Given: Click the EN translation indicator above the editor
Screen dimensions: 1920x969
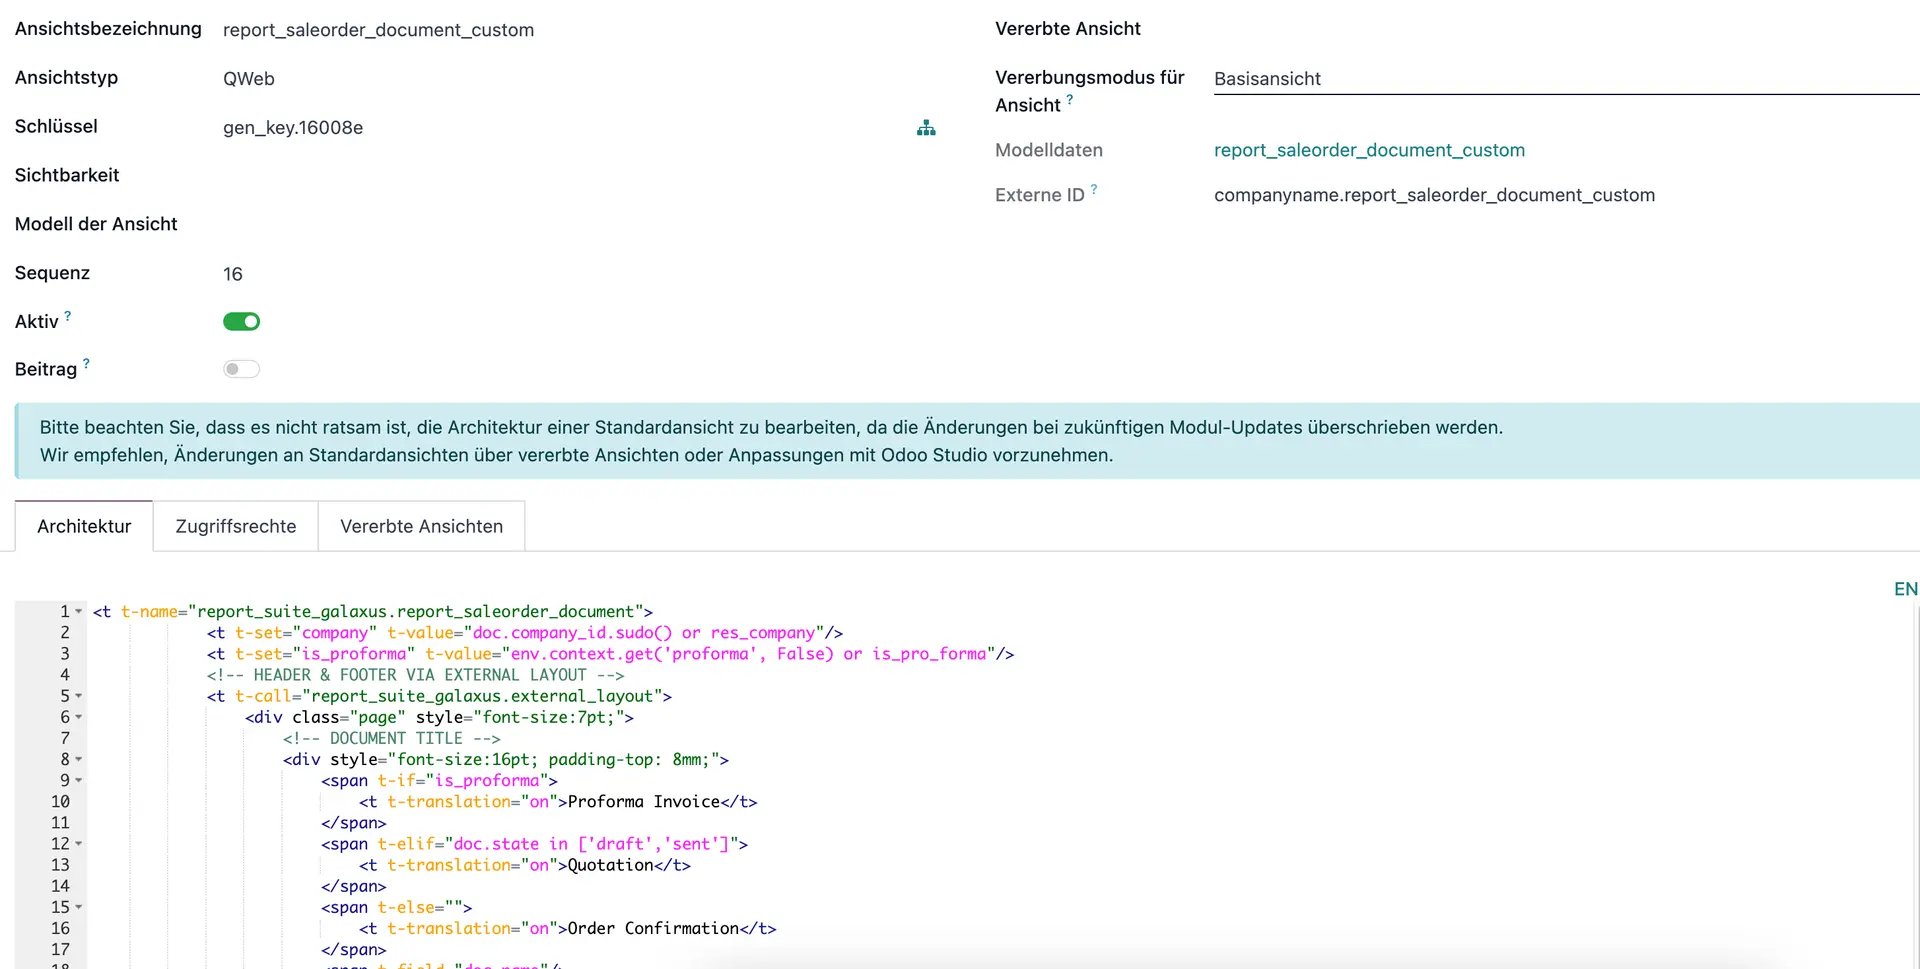Looking at the screenshot, I should (1906, 589).
